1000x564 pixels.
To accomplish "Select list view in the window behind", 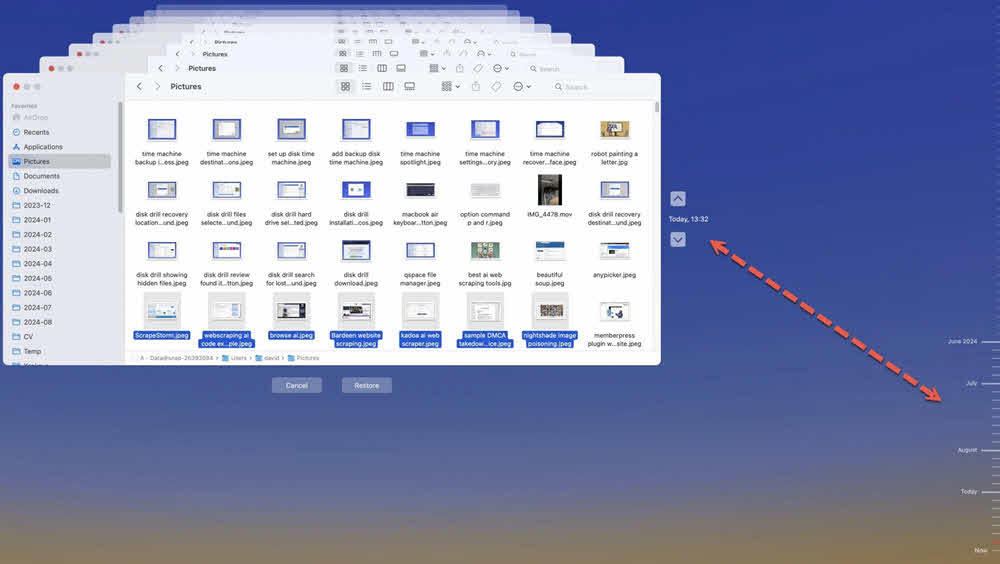I will click(362, 68).
